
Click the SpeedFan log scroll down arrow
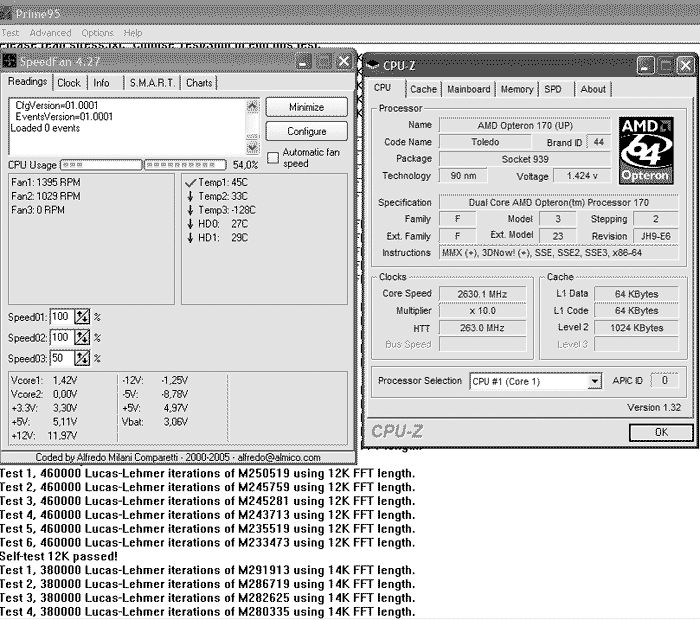point(252,147)
